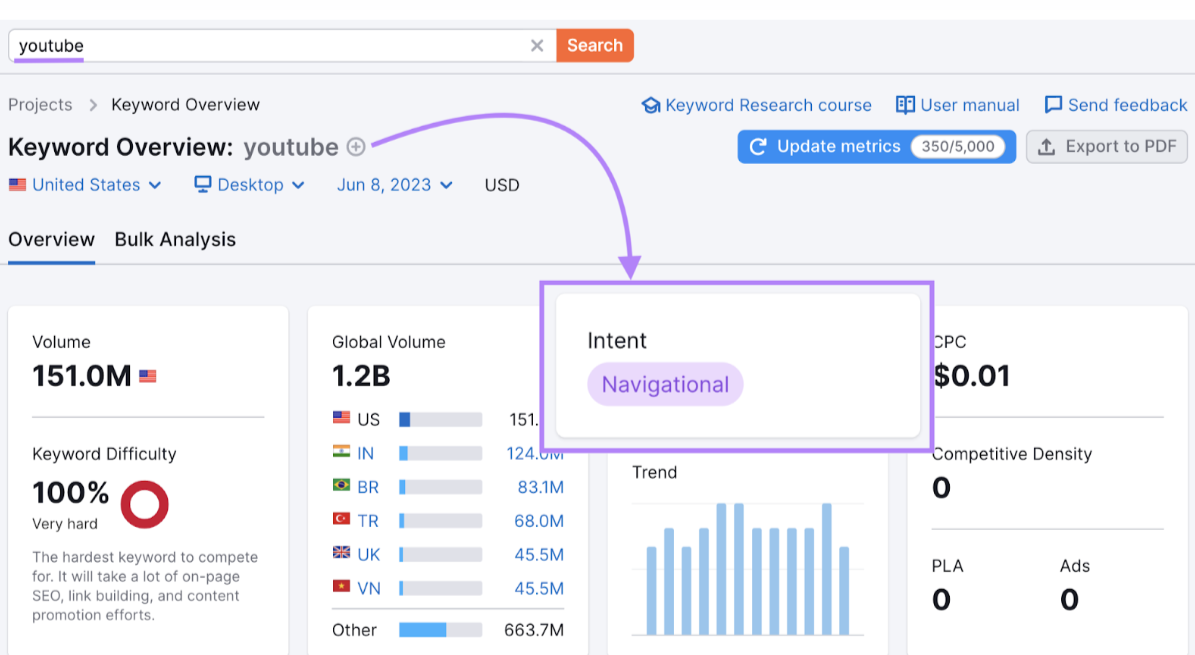Click the India flag icon
The height and width of the screenshot is (655, 1195).
[341, 451]
